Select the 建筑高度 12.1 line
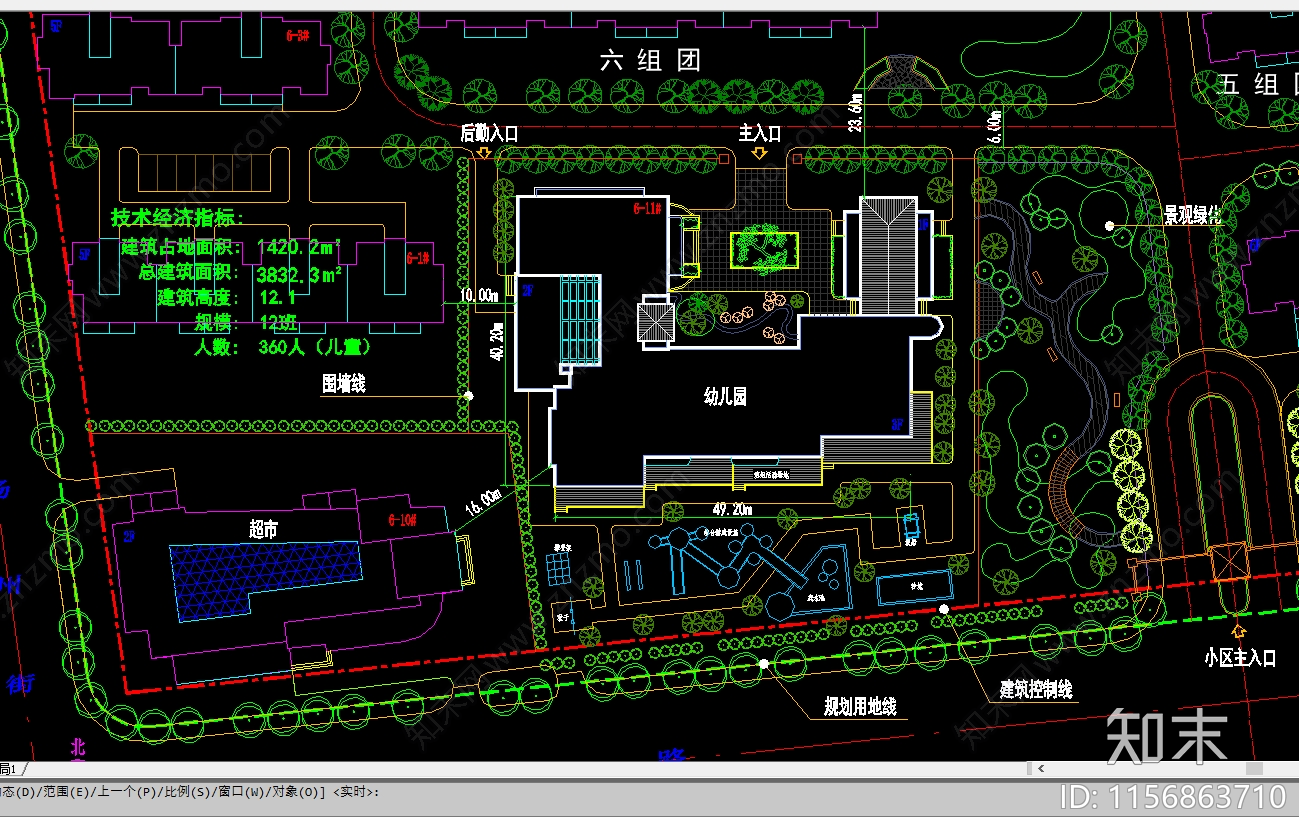The image size is (1299, 836). click(x=226, y=297)
